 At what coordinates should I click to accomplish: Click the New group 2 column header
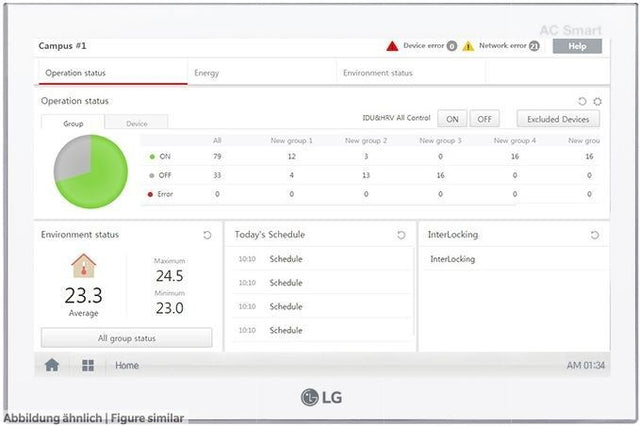pos(366,140)
